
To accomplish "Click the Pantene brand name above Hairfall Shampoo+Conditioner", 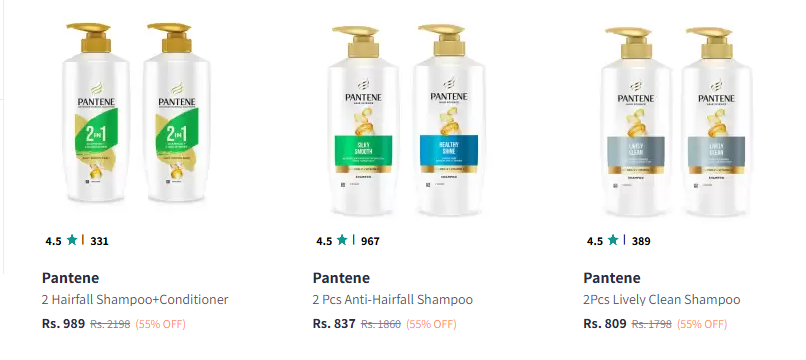I will (x=70, y=278).
